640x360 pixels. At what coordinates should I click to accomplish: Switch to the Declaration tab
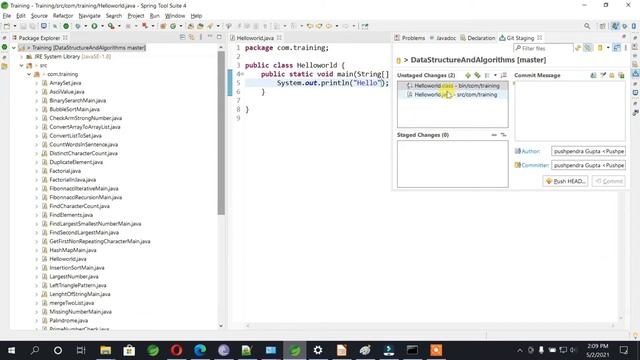tap(478, 38)
